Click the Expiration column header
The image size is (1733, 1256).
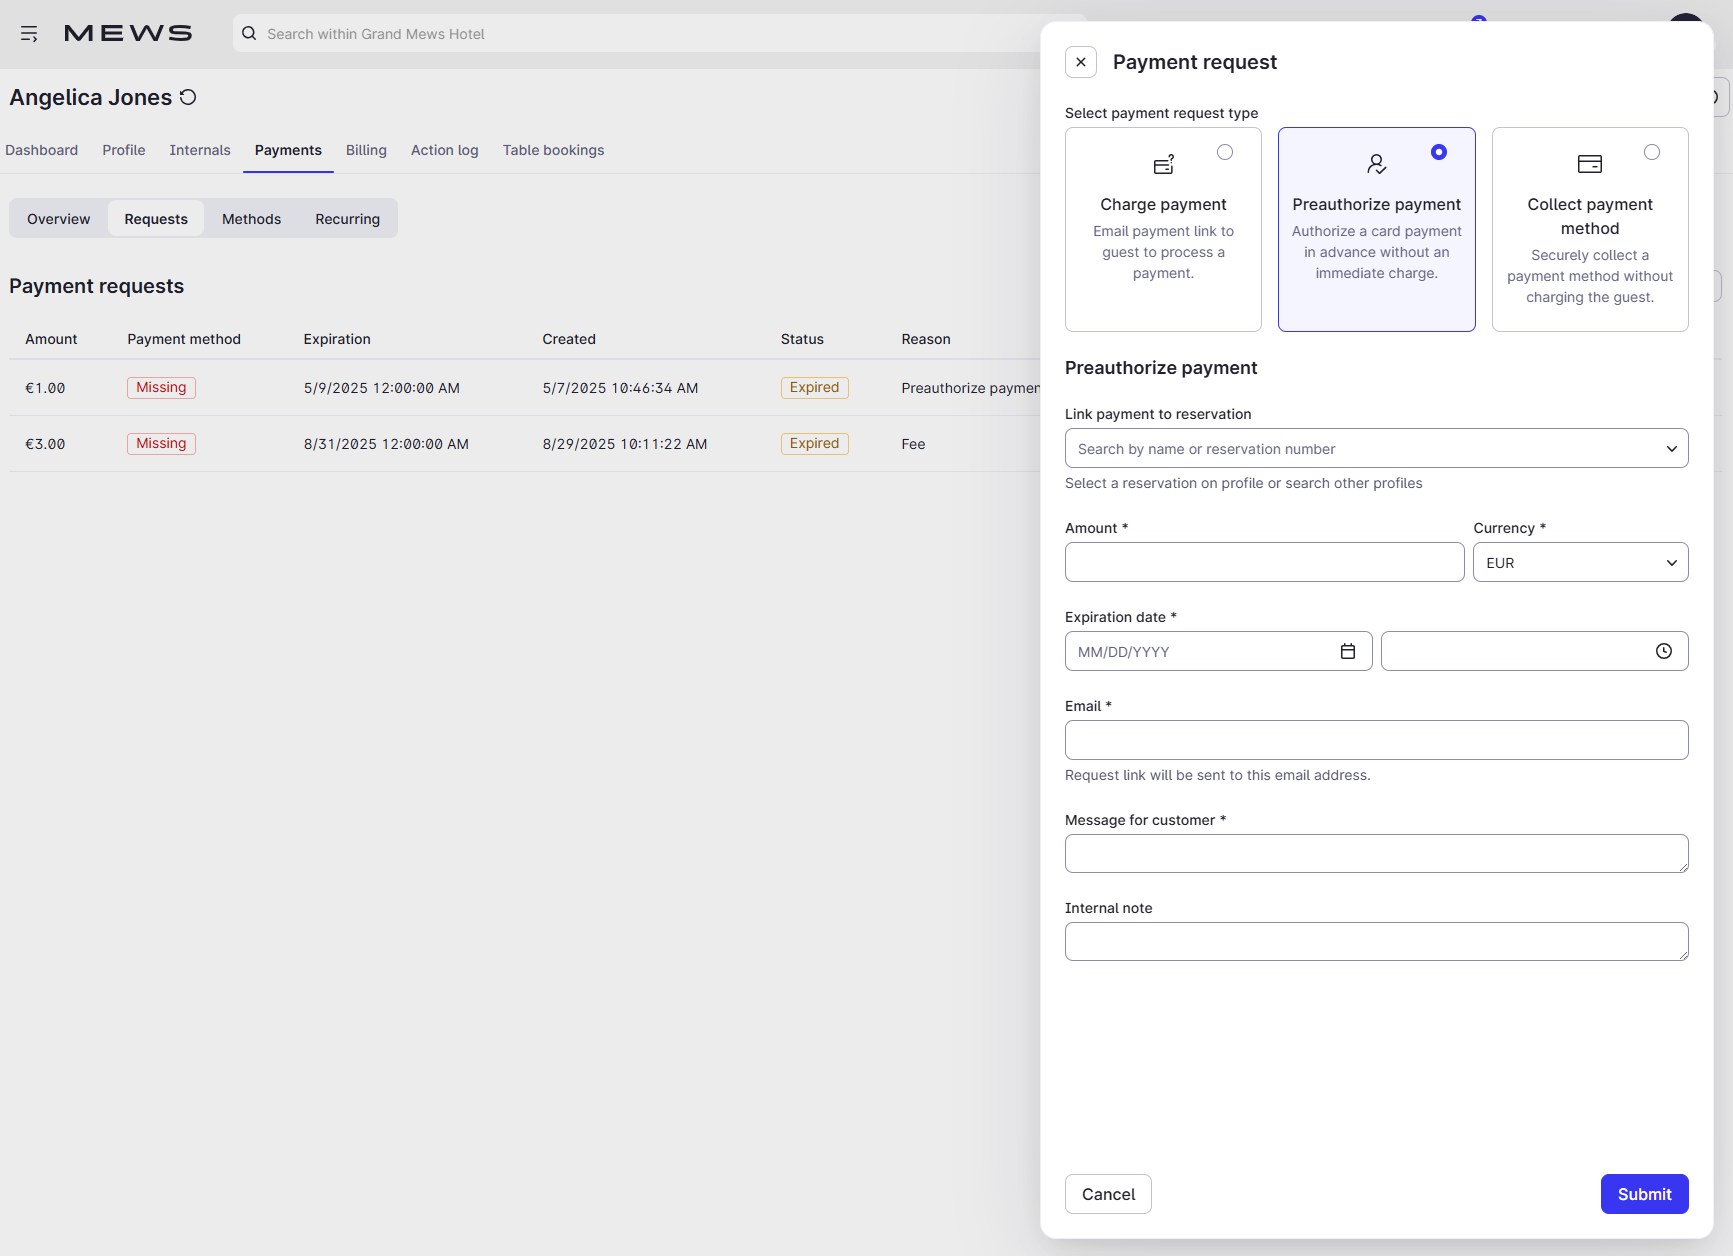[337, 339]
